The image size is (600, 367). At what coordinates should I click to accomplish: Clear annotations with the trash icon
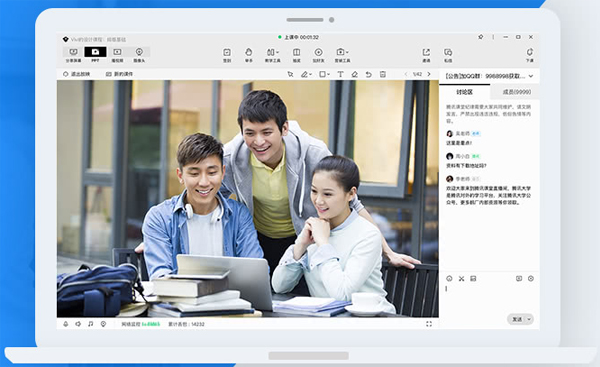click(x=383, y=74)
